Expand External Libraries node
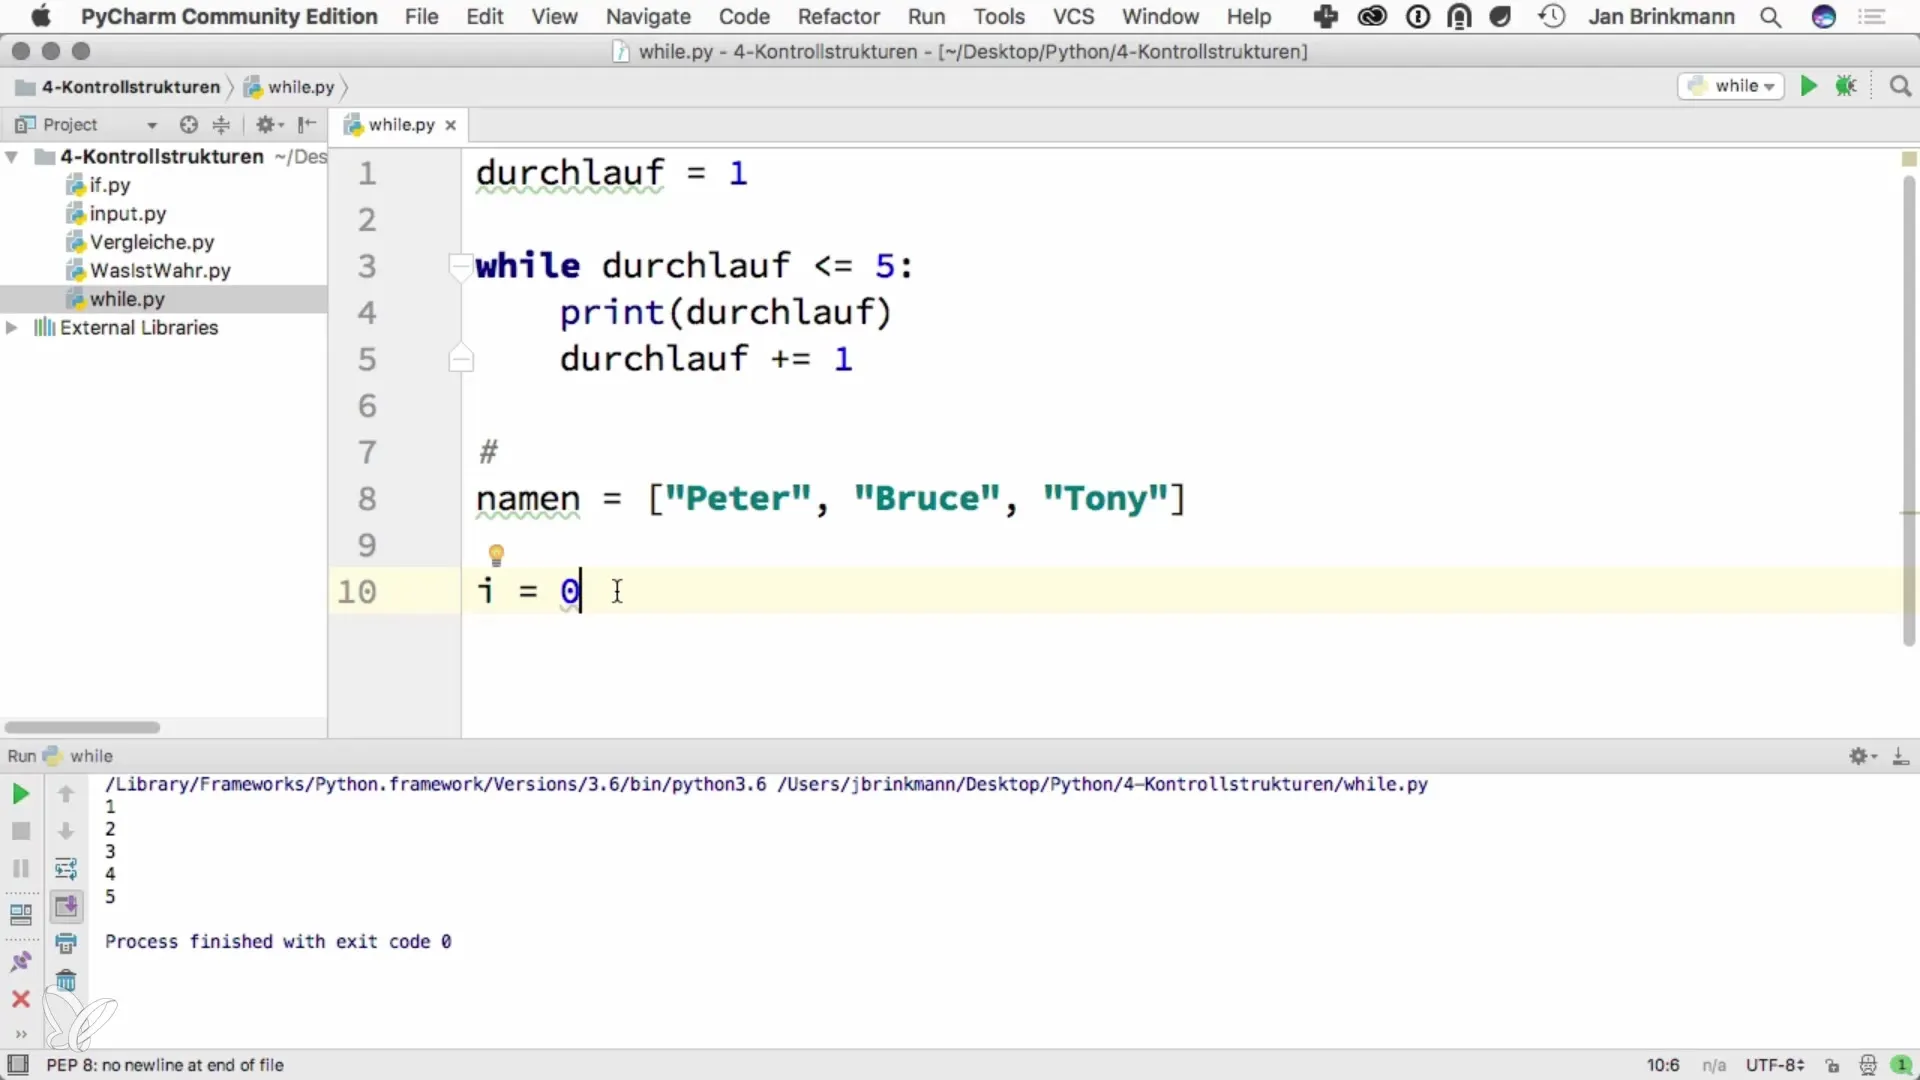 pyautogui.click(x=12, y=328)
